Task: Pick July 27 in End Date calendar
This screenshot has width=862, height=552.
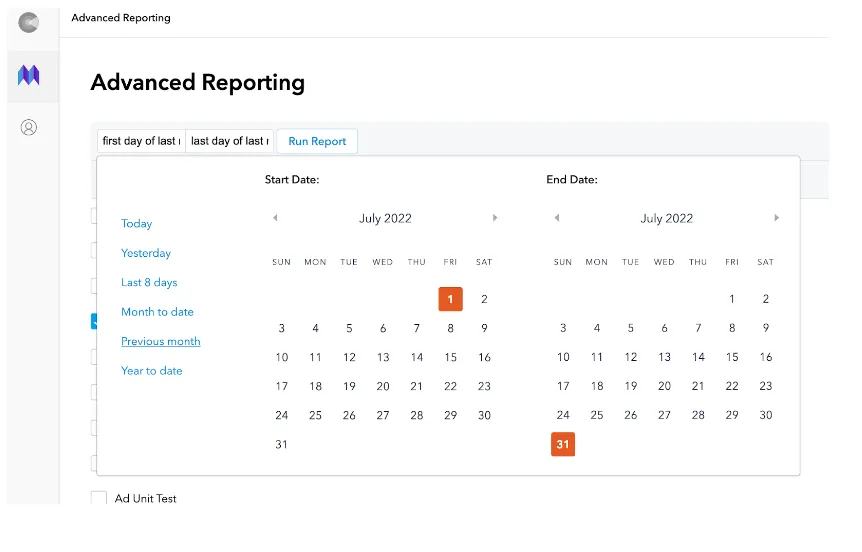Action: pos(664,415)
